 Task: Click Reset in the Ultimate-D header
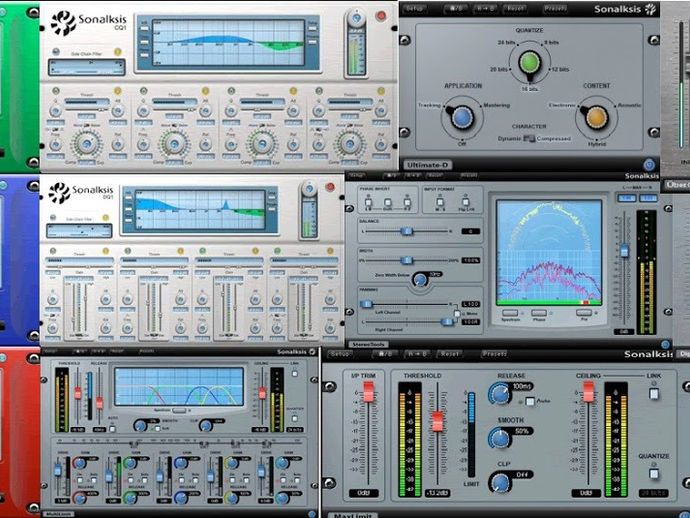tap(515, 8)
